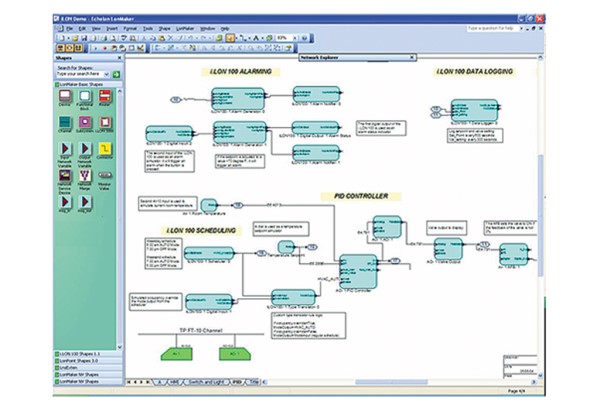The width and height of the screenshot is (600, 411).
Task: Open the zoom percentage dropdown
Action: pyautogui.click(x=294, y=38)
